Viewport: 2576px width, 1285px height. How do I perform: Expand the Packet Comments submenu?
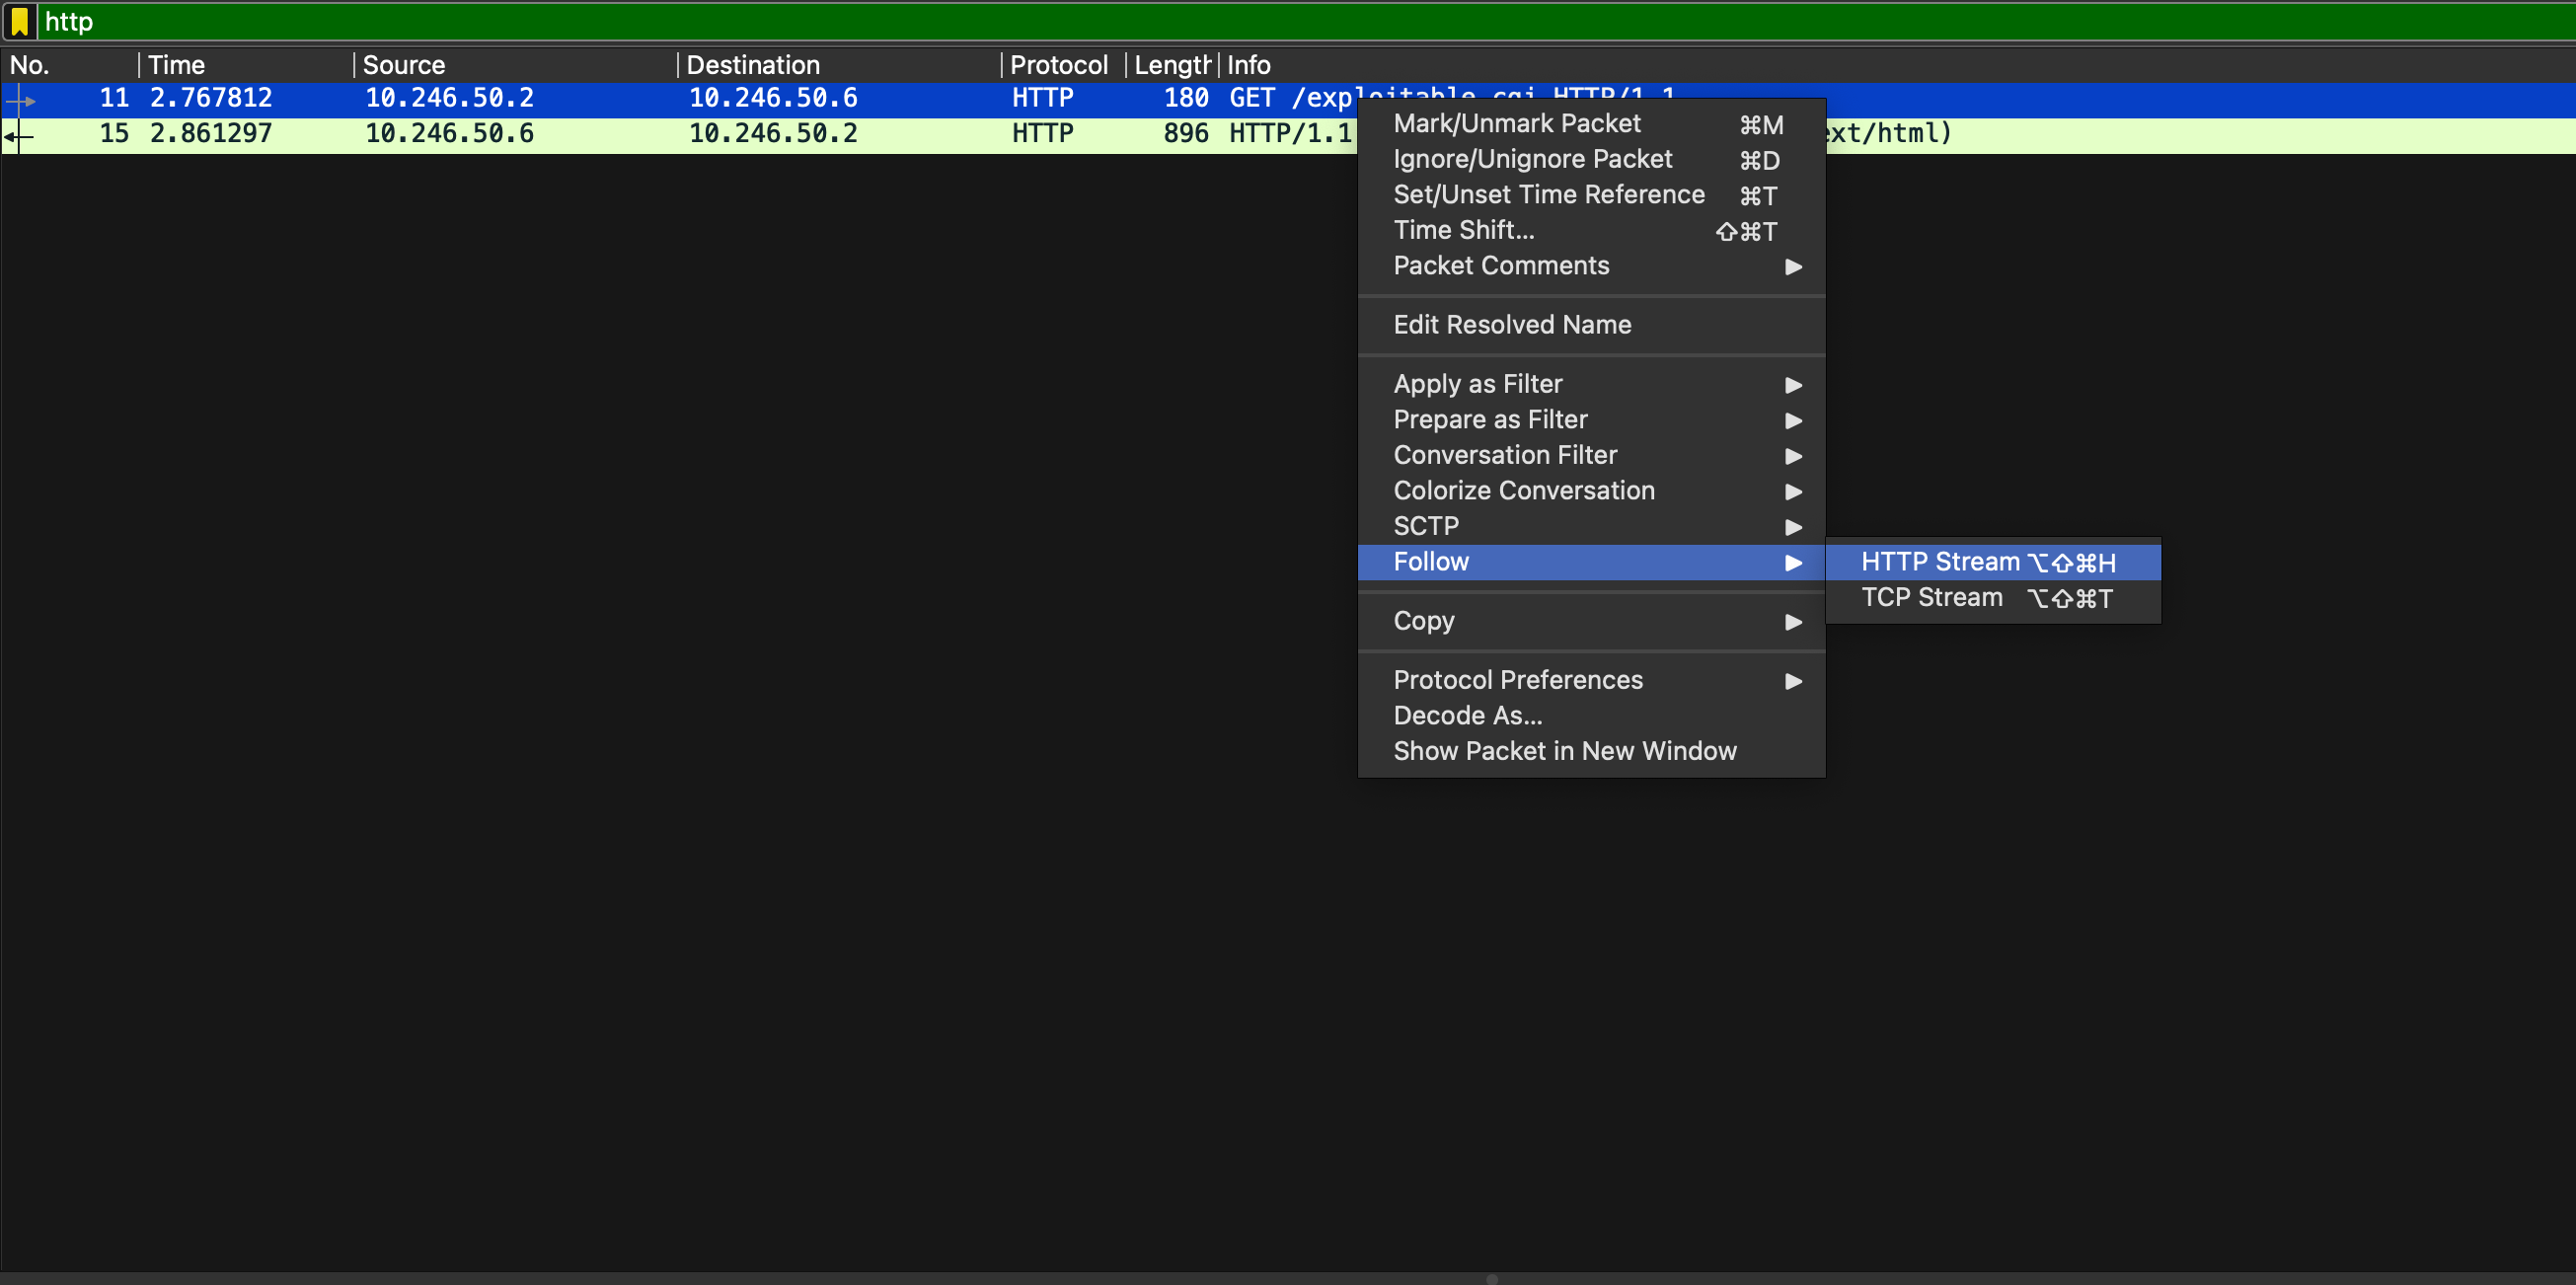coord(1501,266)
